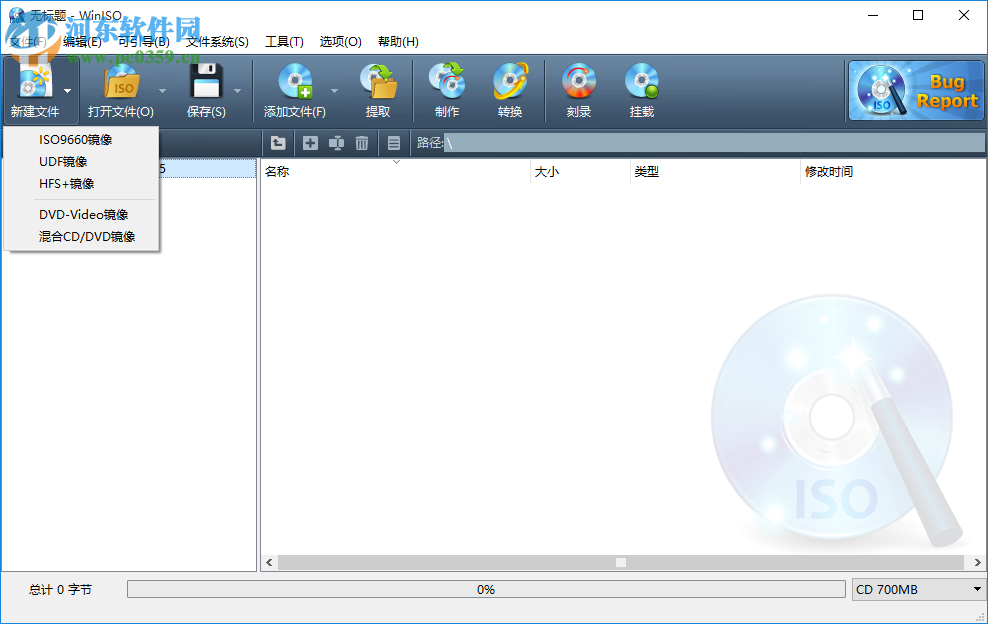Open a file with the 打开文件 toolbar icon
Viewport: 988px width, 624px height.
[122, 90]
